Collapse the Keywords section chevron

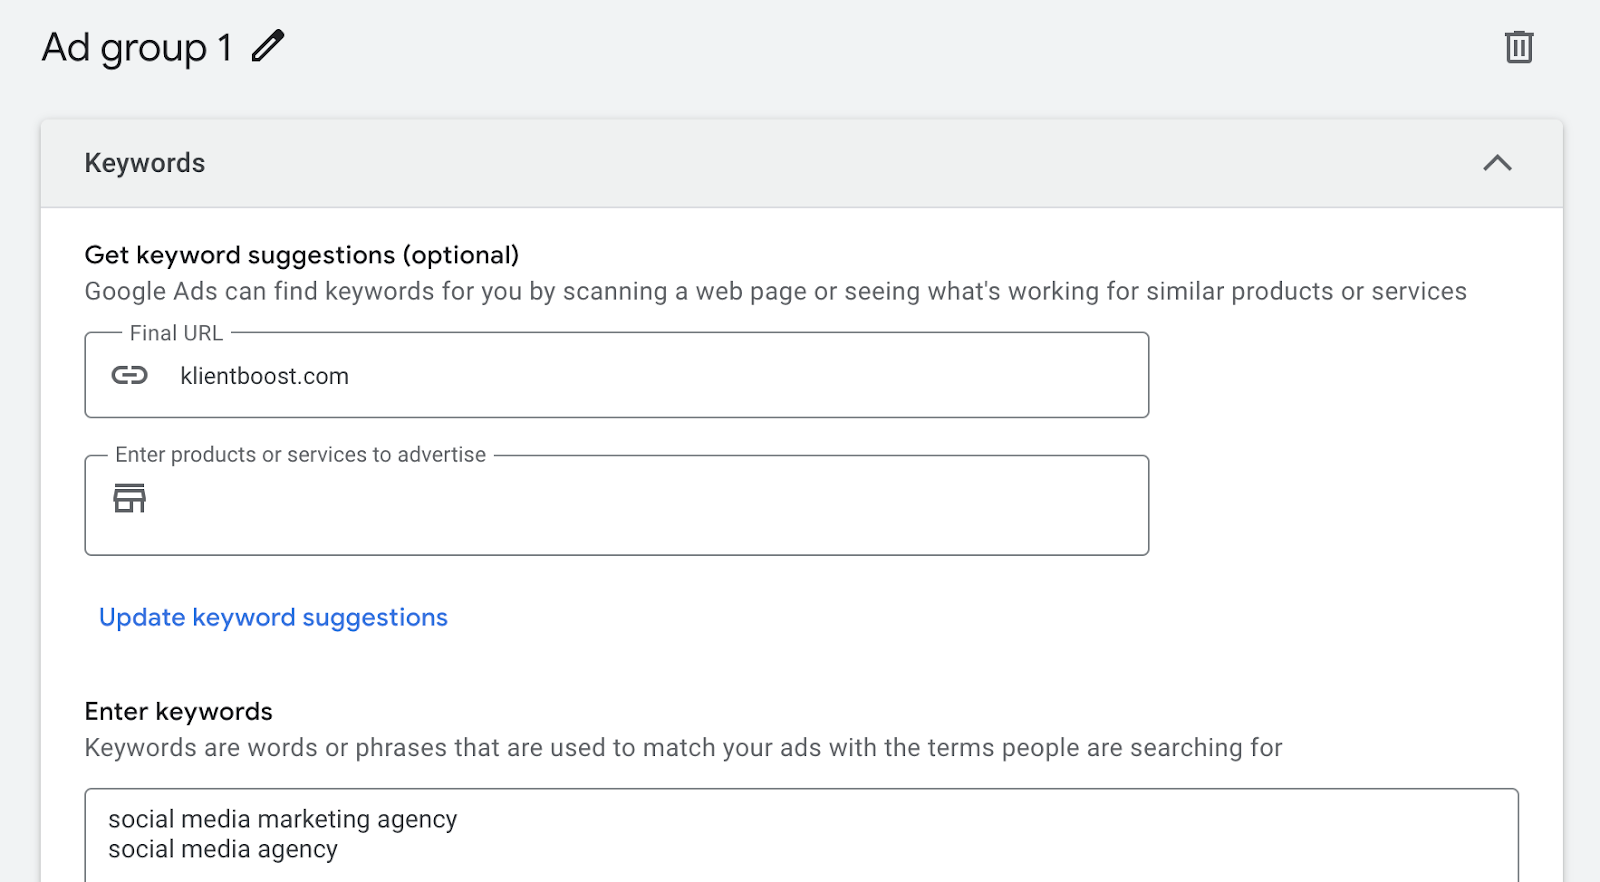[x=1497, y=163]
